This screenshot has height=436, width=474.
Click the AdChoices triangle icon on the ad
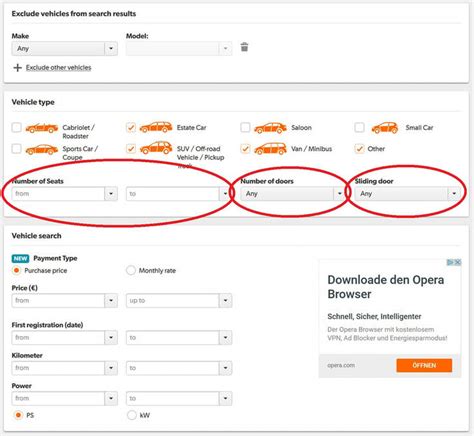click(x=450, y=262)
